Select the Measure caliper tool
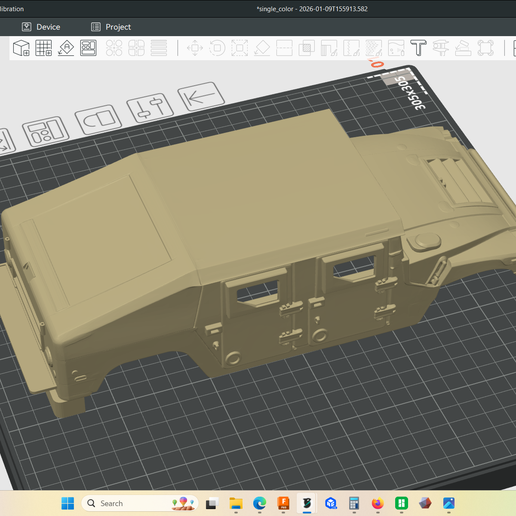 [441, 48]
